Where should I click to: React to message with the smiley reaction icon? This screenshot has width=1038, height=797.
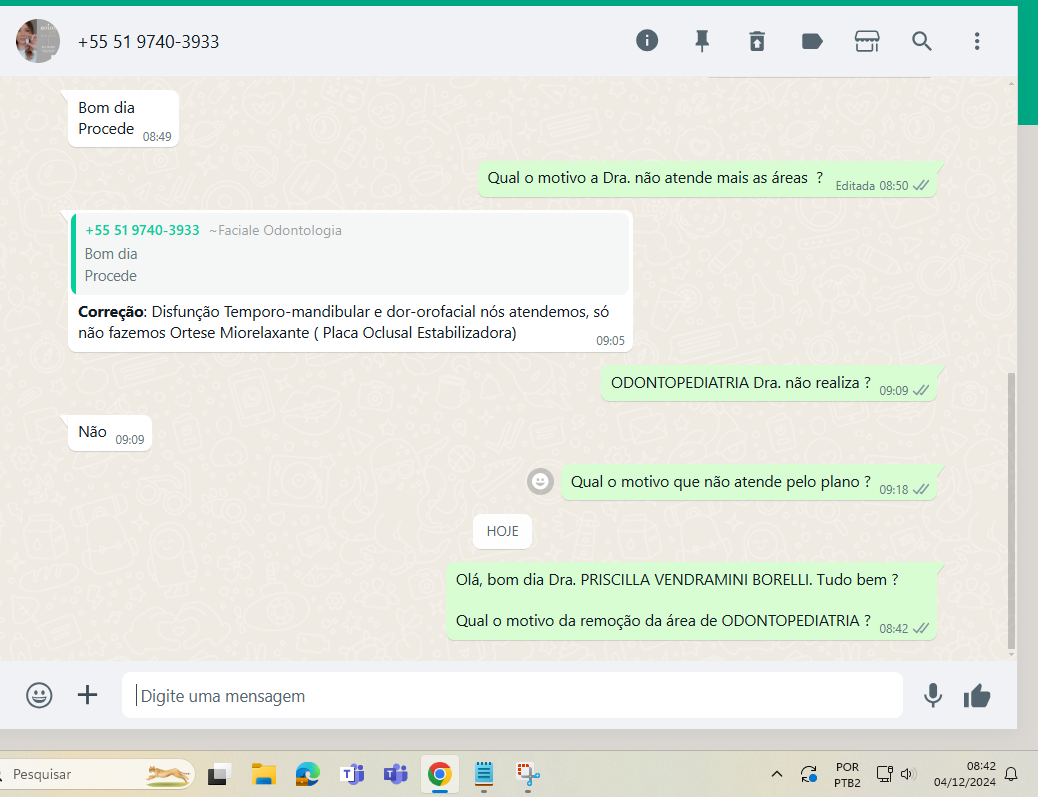pyautogui.click(x=540, y=481)
